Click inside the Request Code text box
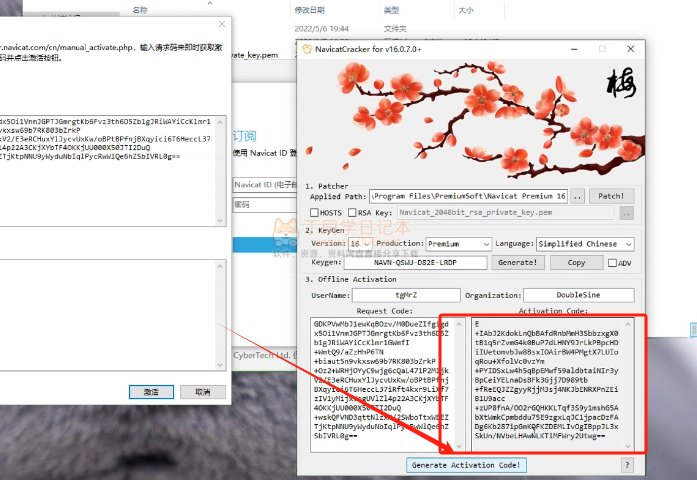The height and width of the screenshot is (480, 697). pyautogui.click(x=382, y=384)
